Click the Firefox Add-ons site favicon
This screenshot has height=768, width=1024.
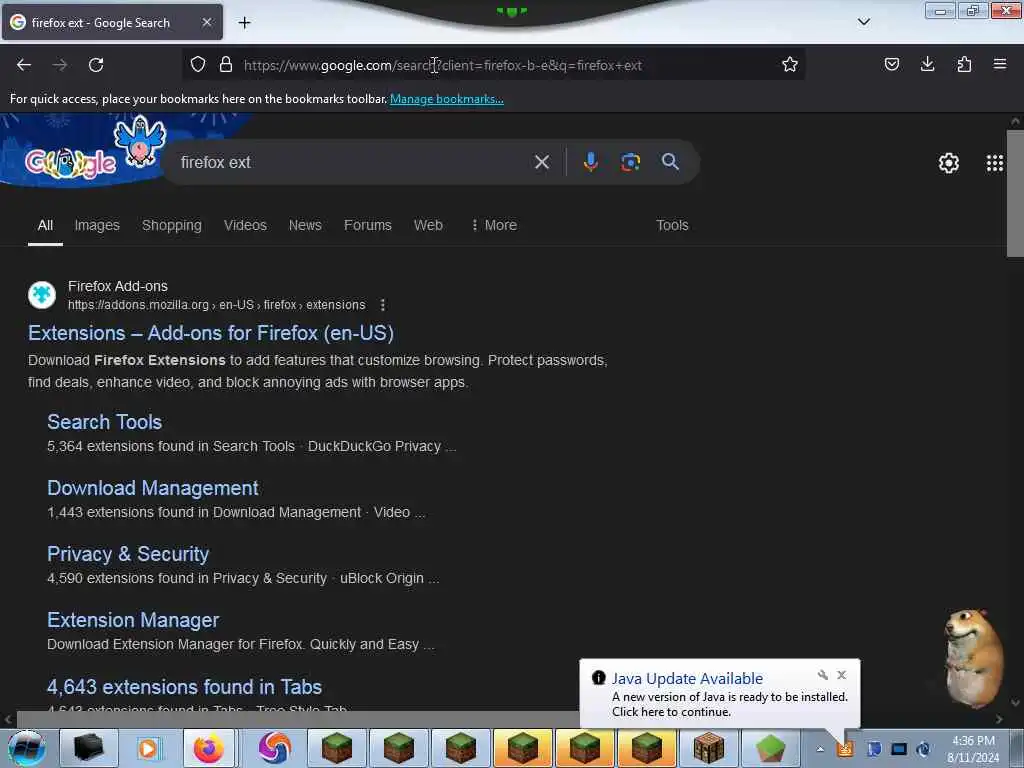42,295
